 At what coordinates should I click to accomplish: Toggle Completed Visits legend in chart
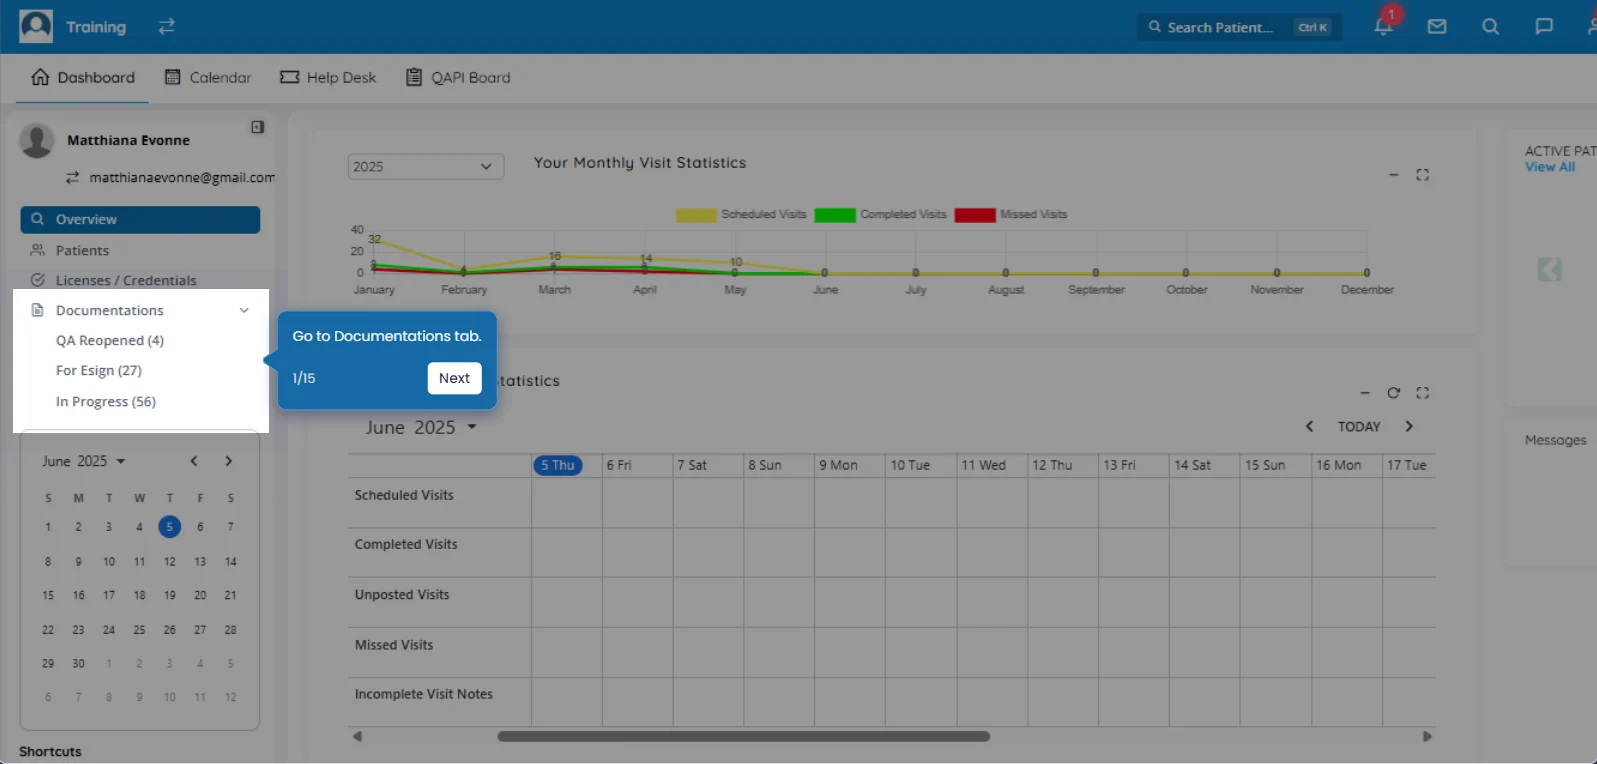click(x=880, y=215)
